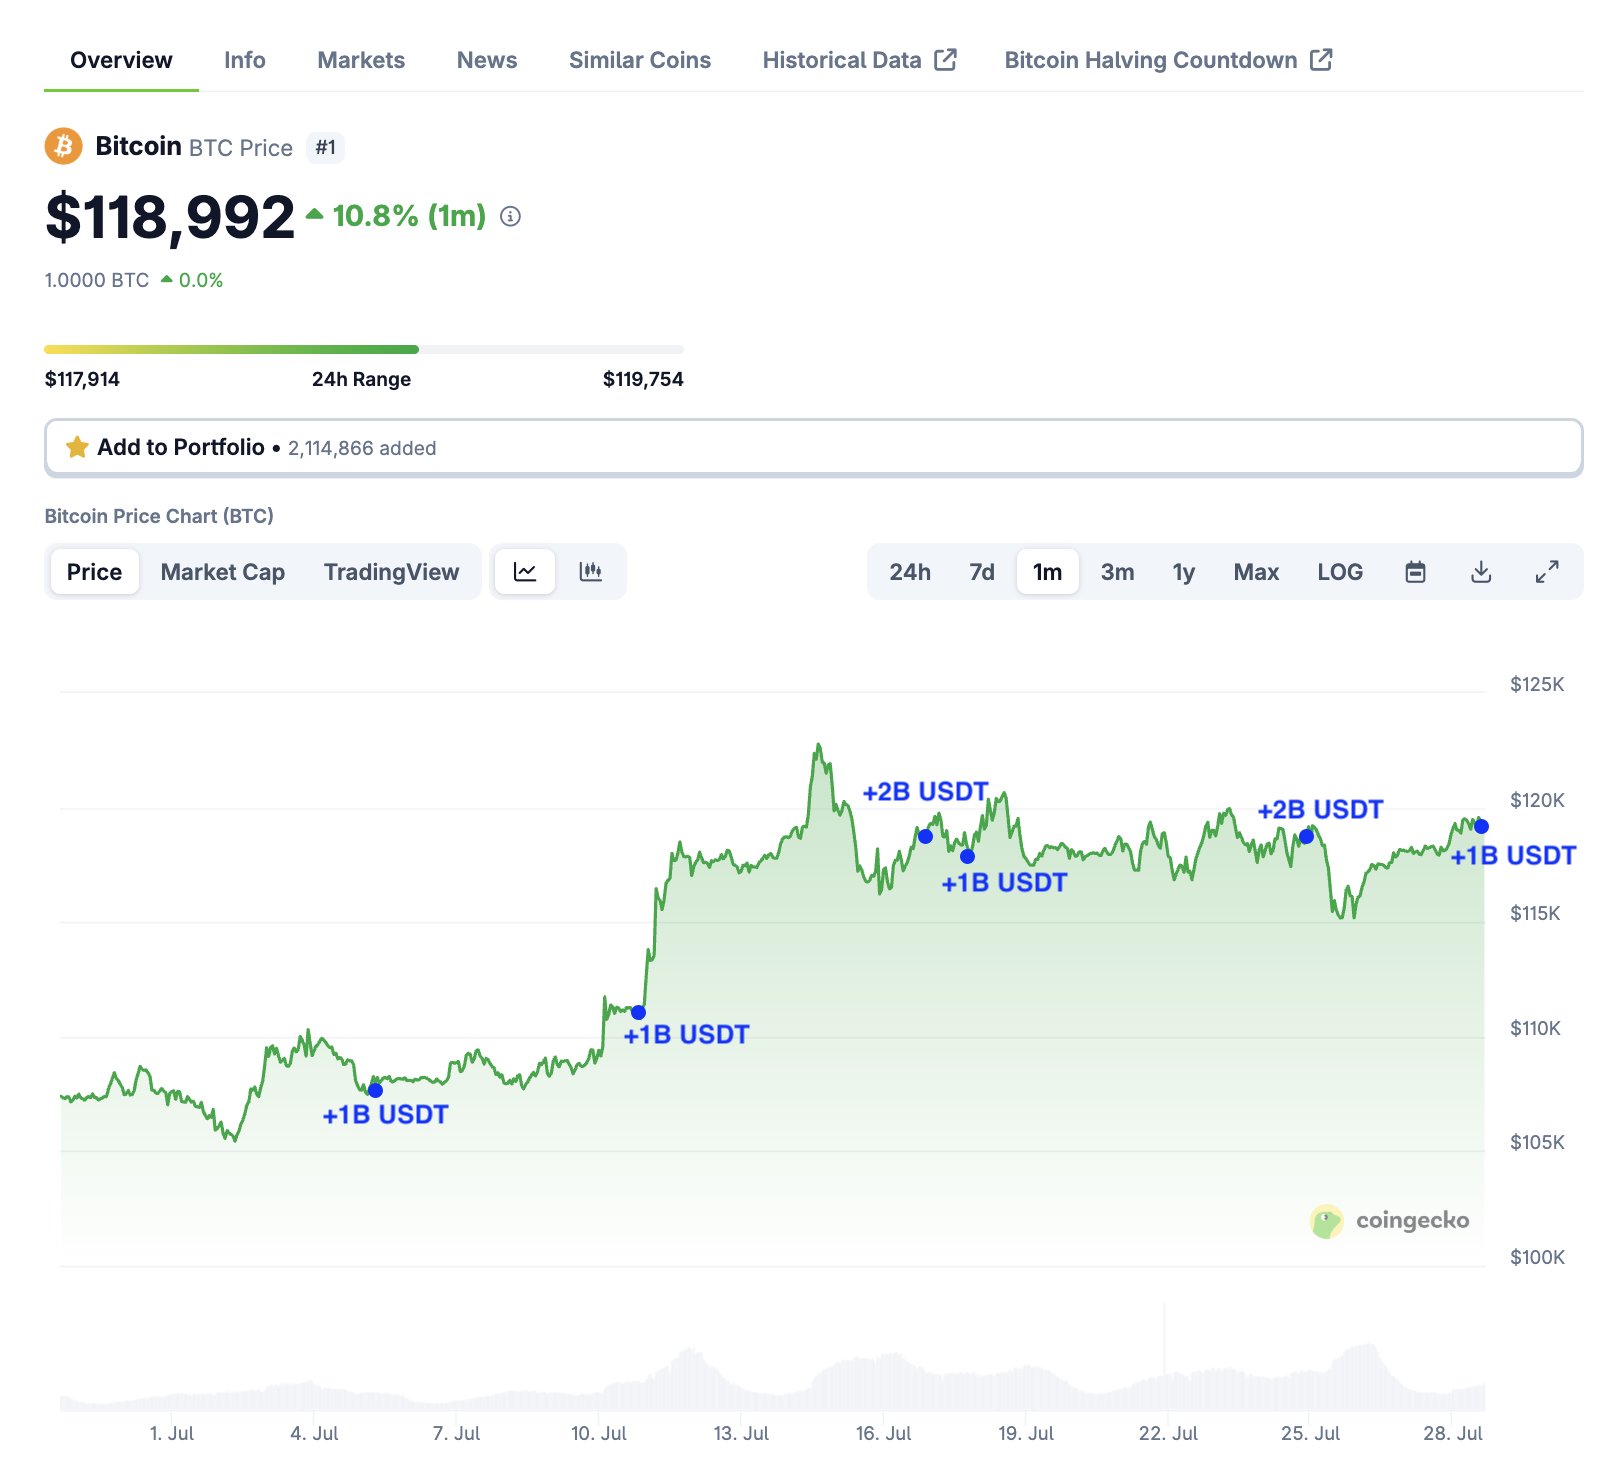Open the Historical Data link

[859, 60]
